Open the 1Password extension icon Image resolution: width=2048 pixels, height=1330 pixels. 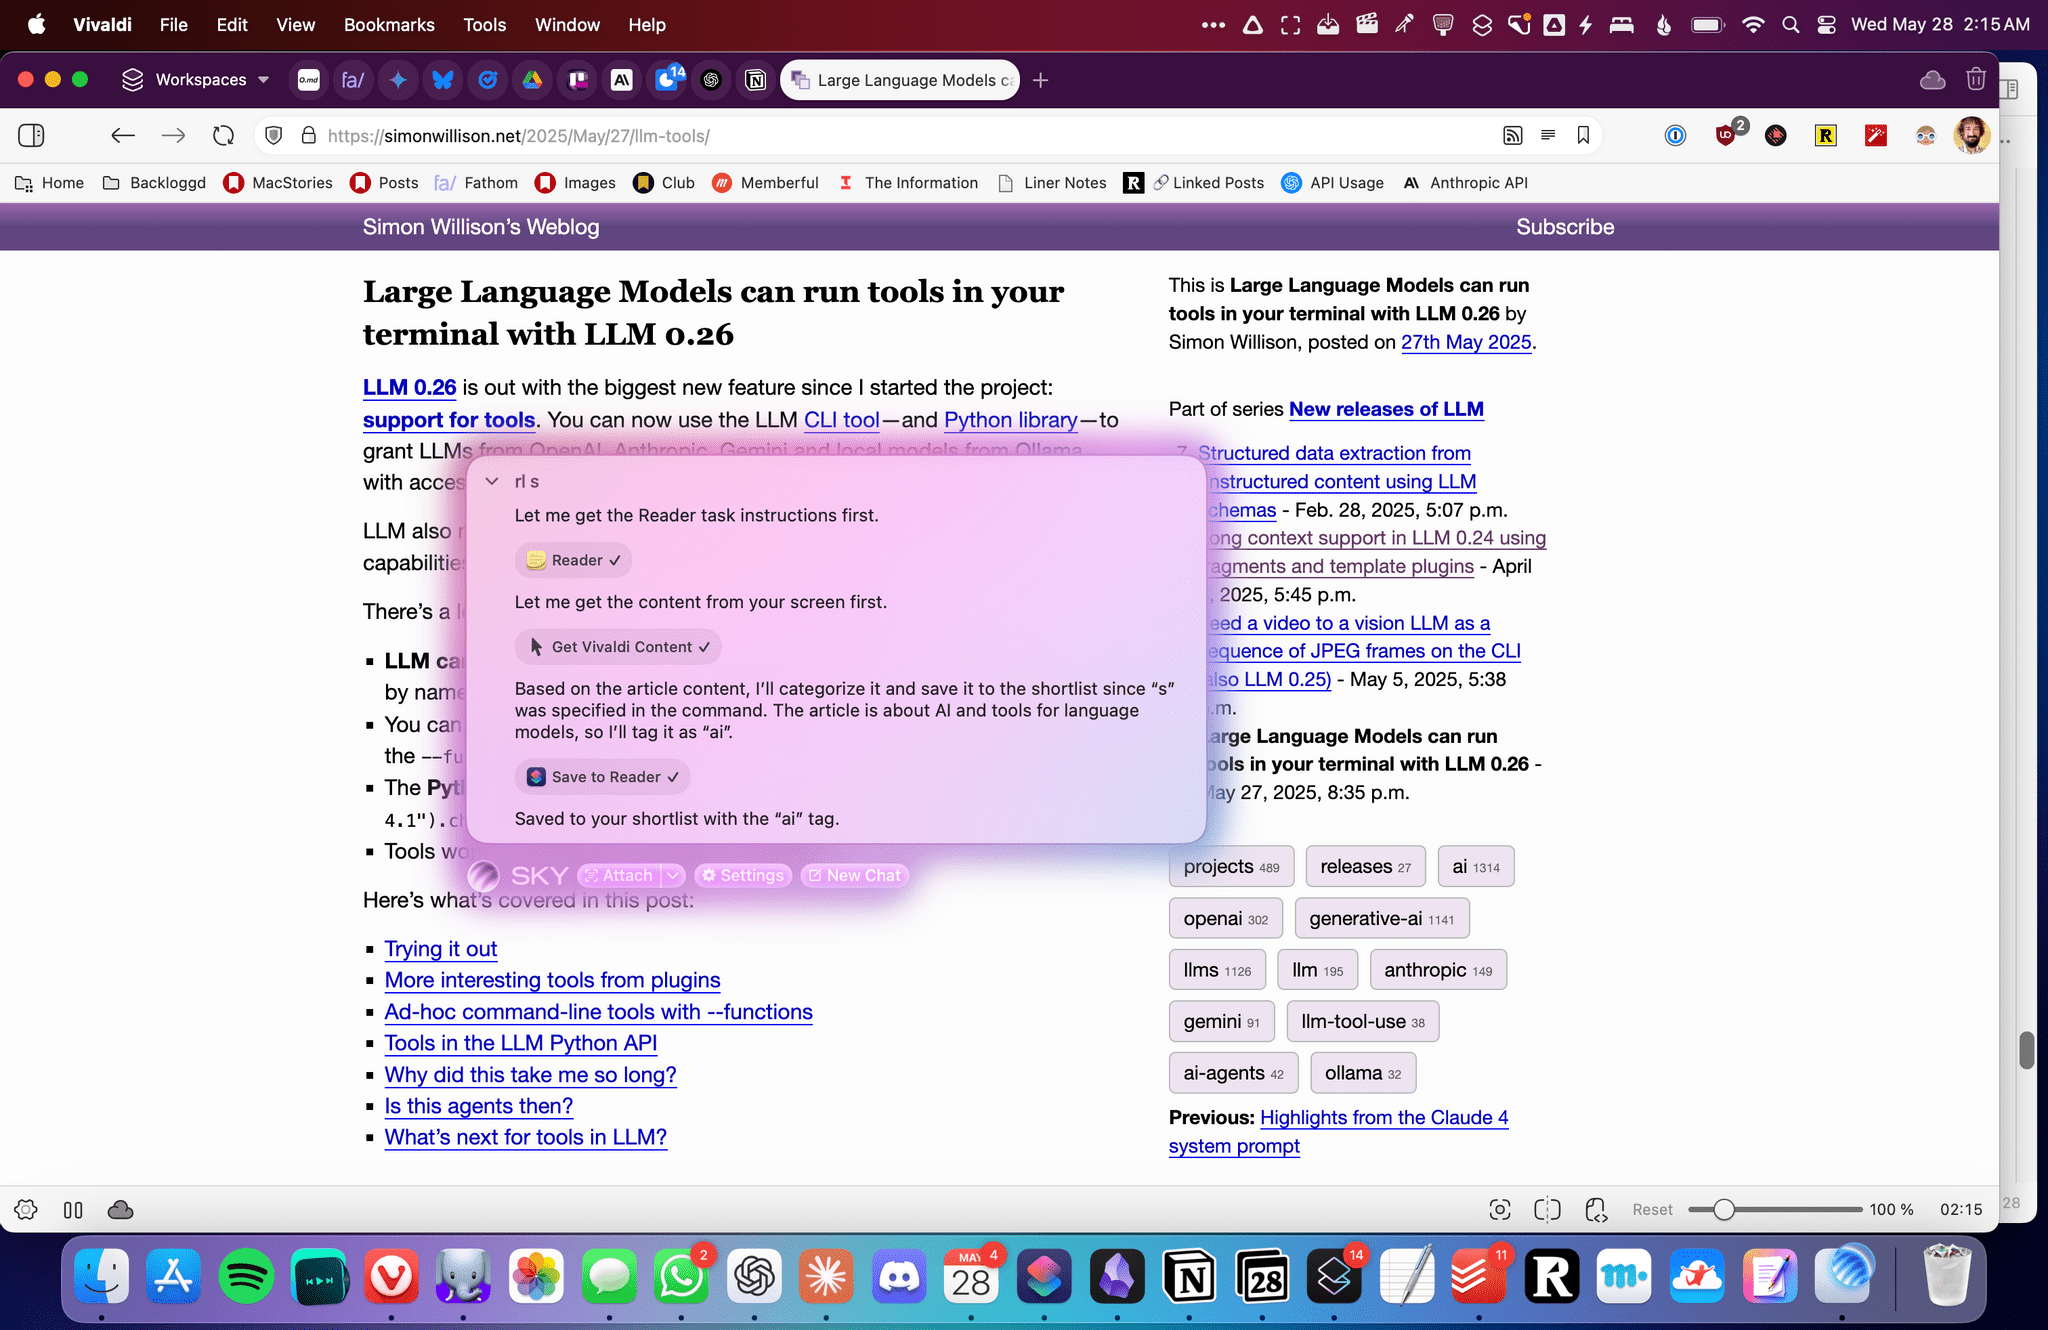pos(1675,135)
